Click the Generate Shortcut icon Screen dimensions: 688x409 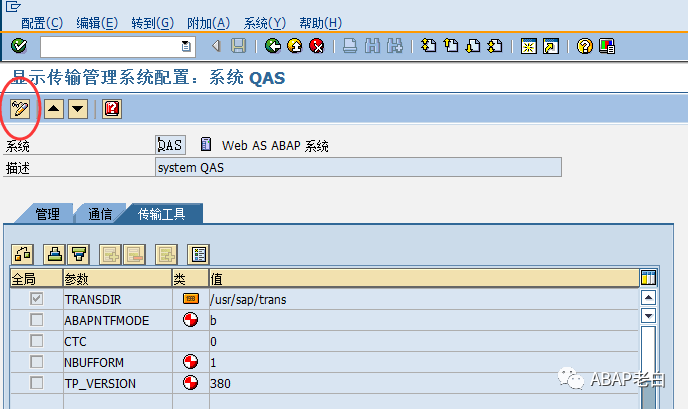551,46
